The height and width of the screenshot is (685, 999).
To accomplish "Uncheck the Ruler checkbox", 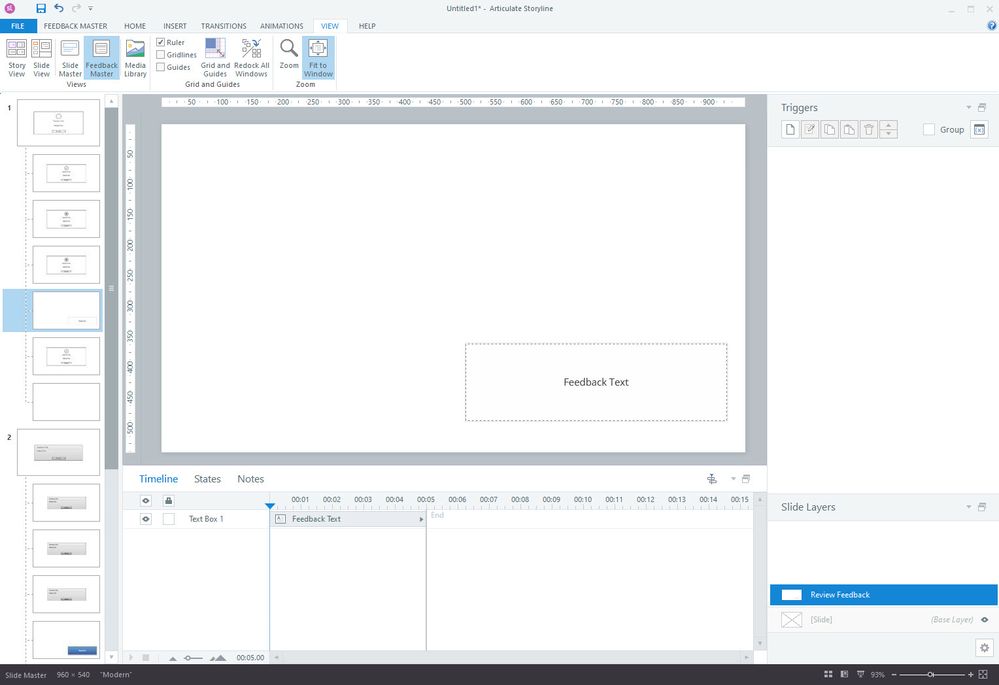I will [161, 43].
